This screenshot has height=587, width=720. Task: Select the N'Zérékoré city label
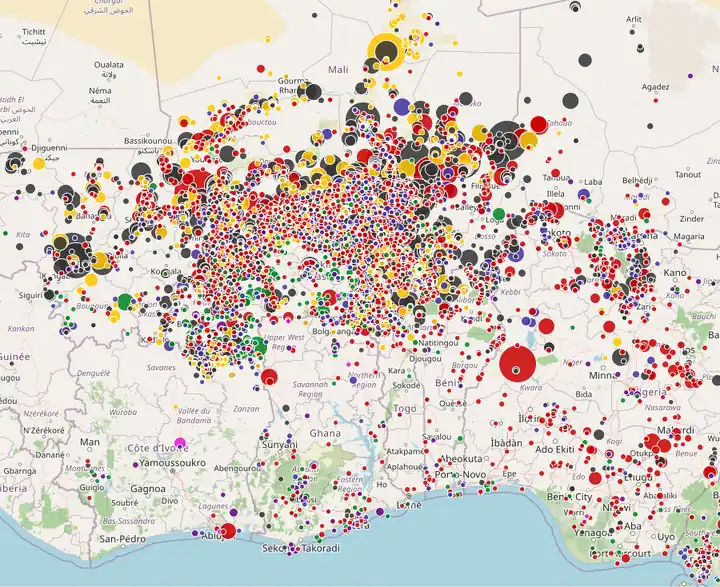44,430
